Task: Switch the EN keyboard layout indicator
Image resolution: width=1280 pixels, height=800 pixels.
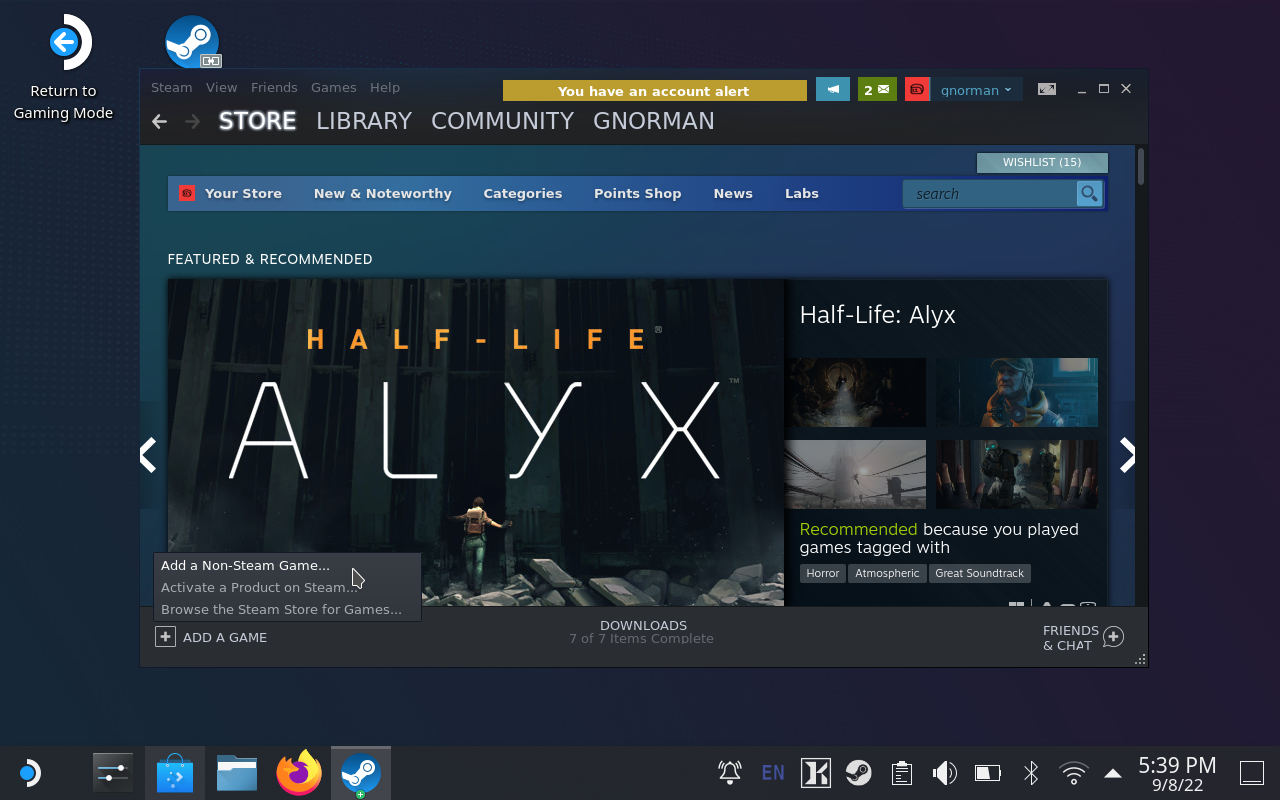Action: tap(773, 772)
